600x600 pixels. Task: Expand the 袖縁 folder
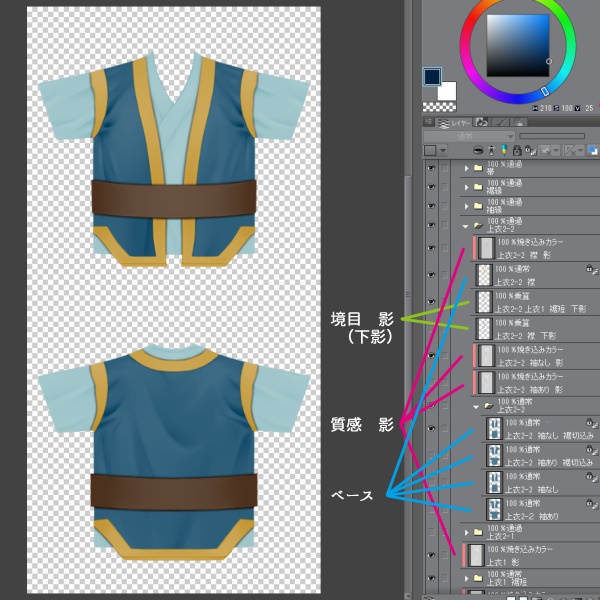tap(466, 206)
